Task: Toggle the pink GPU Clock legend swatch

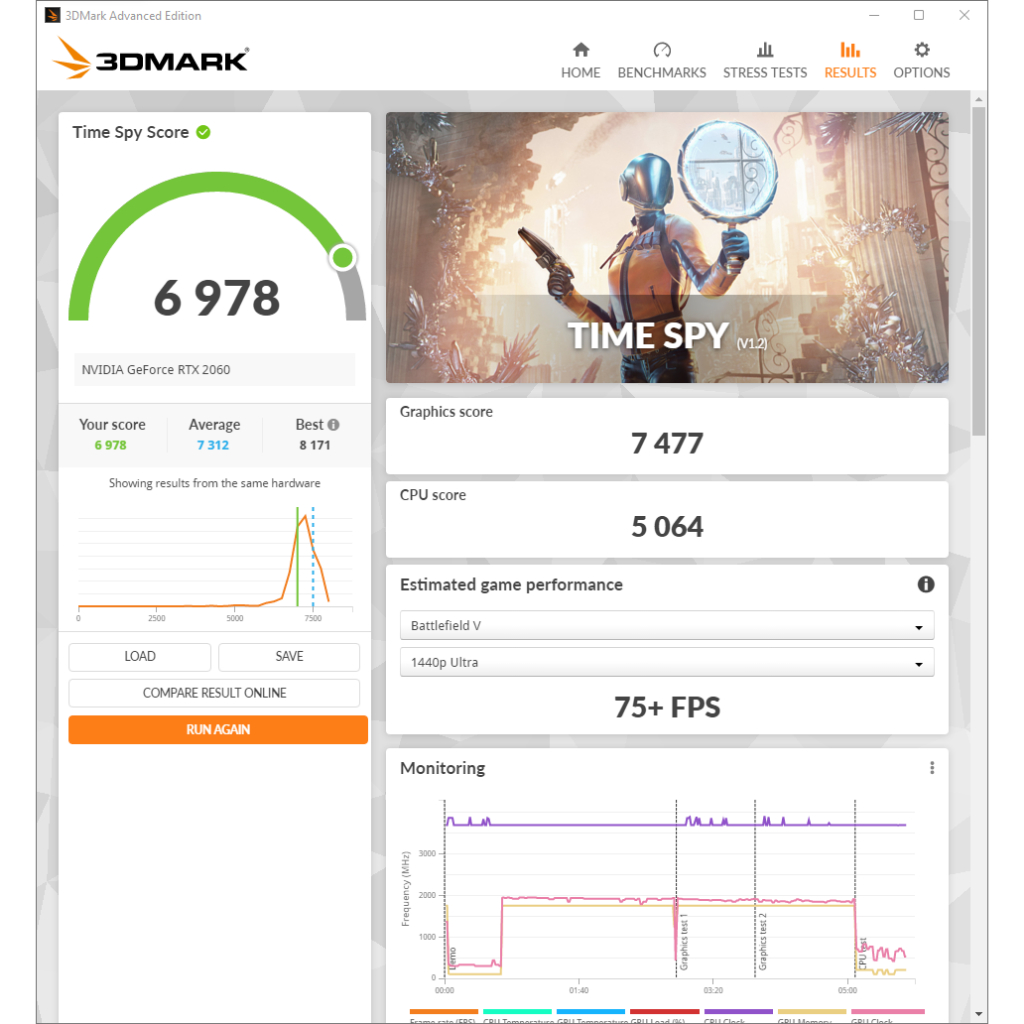Action: [x=888, y=1012]
